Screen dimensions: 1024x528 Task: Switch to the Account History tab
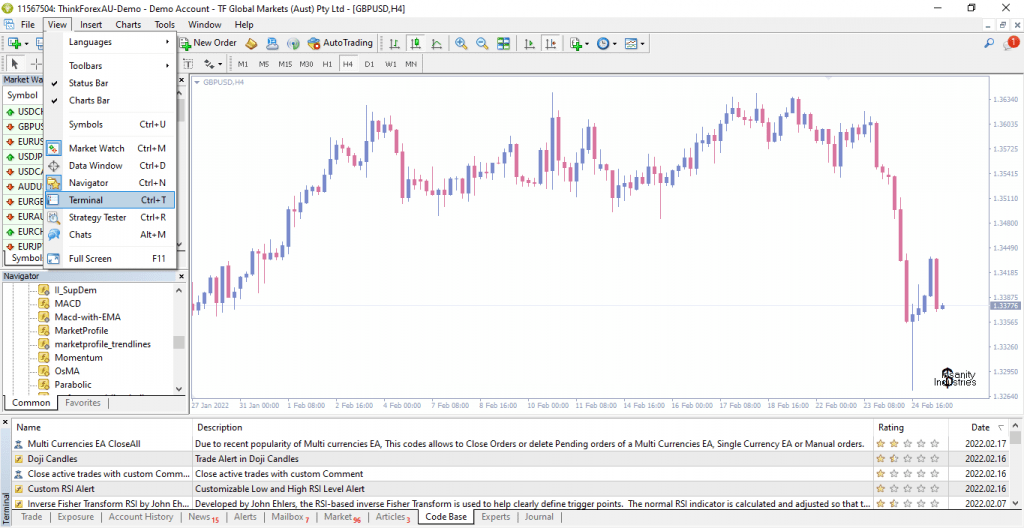(141, 517)
